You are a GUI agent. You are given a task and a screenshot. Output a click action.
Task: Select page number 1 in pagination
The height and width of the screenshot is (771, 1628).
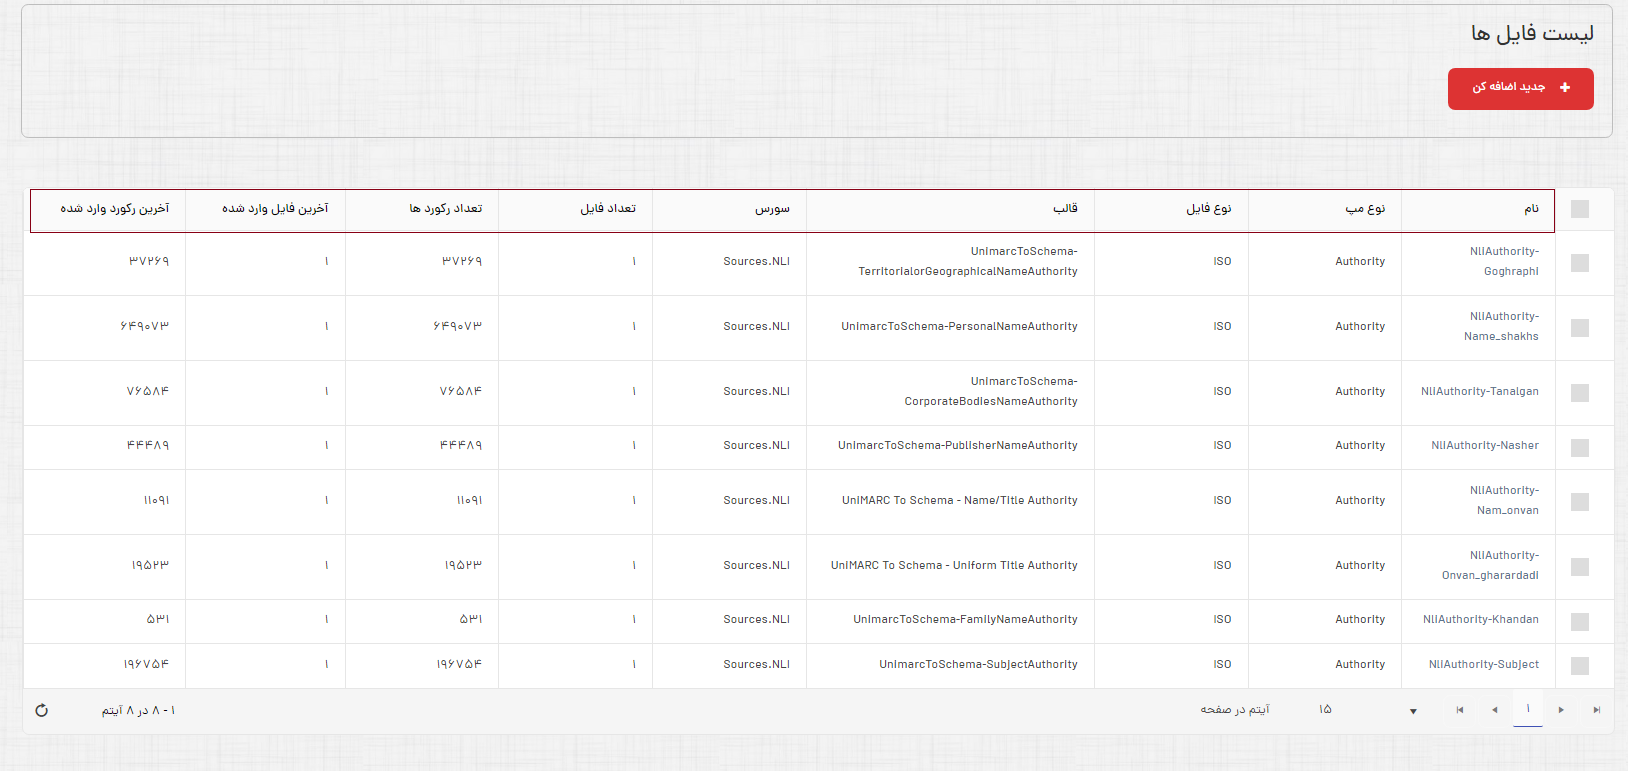[1528, 709]
